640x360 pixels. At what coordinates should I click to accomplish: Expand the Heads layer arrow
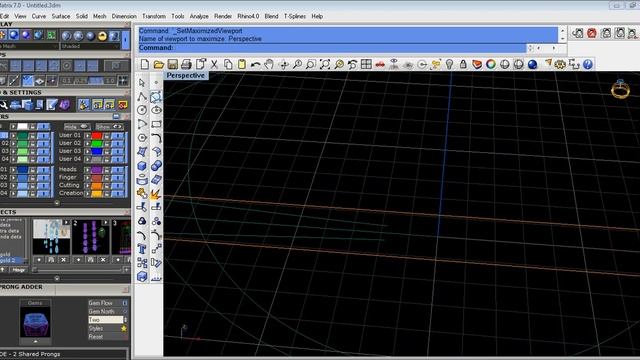pos(88,169)
